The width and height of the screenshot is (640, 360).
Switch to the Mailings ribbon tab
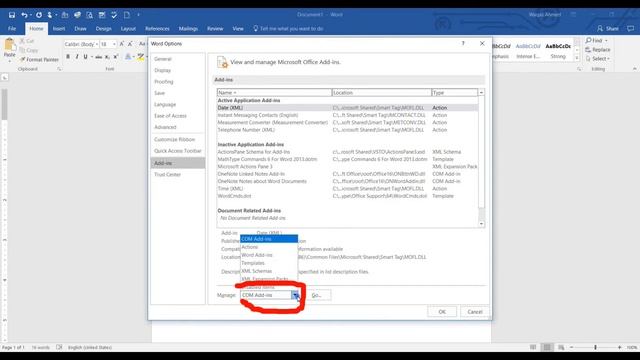click(188, 29)
